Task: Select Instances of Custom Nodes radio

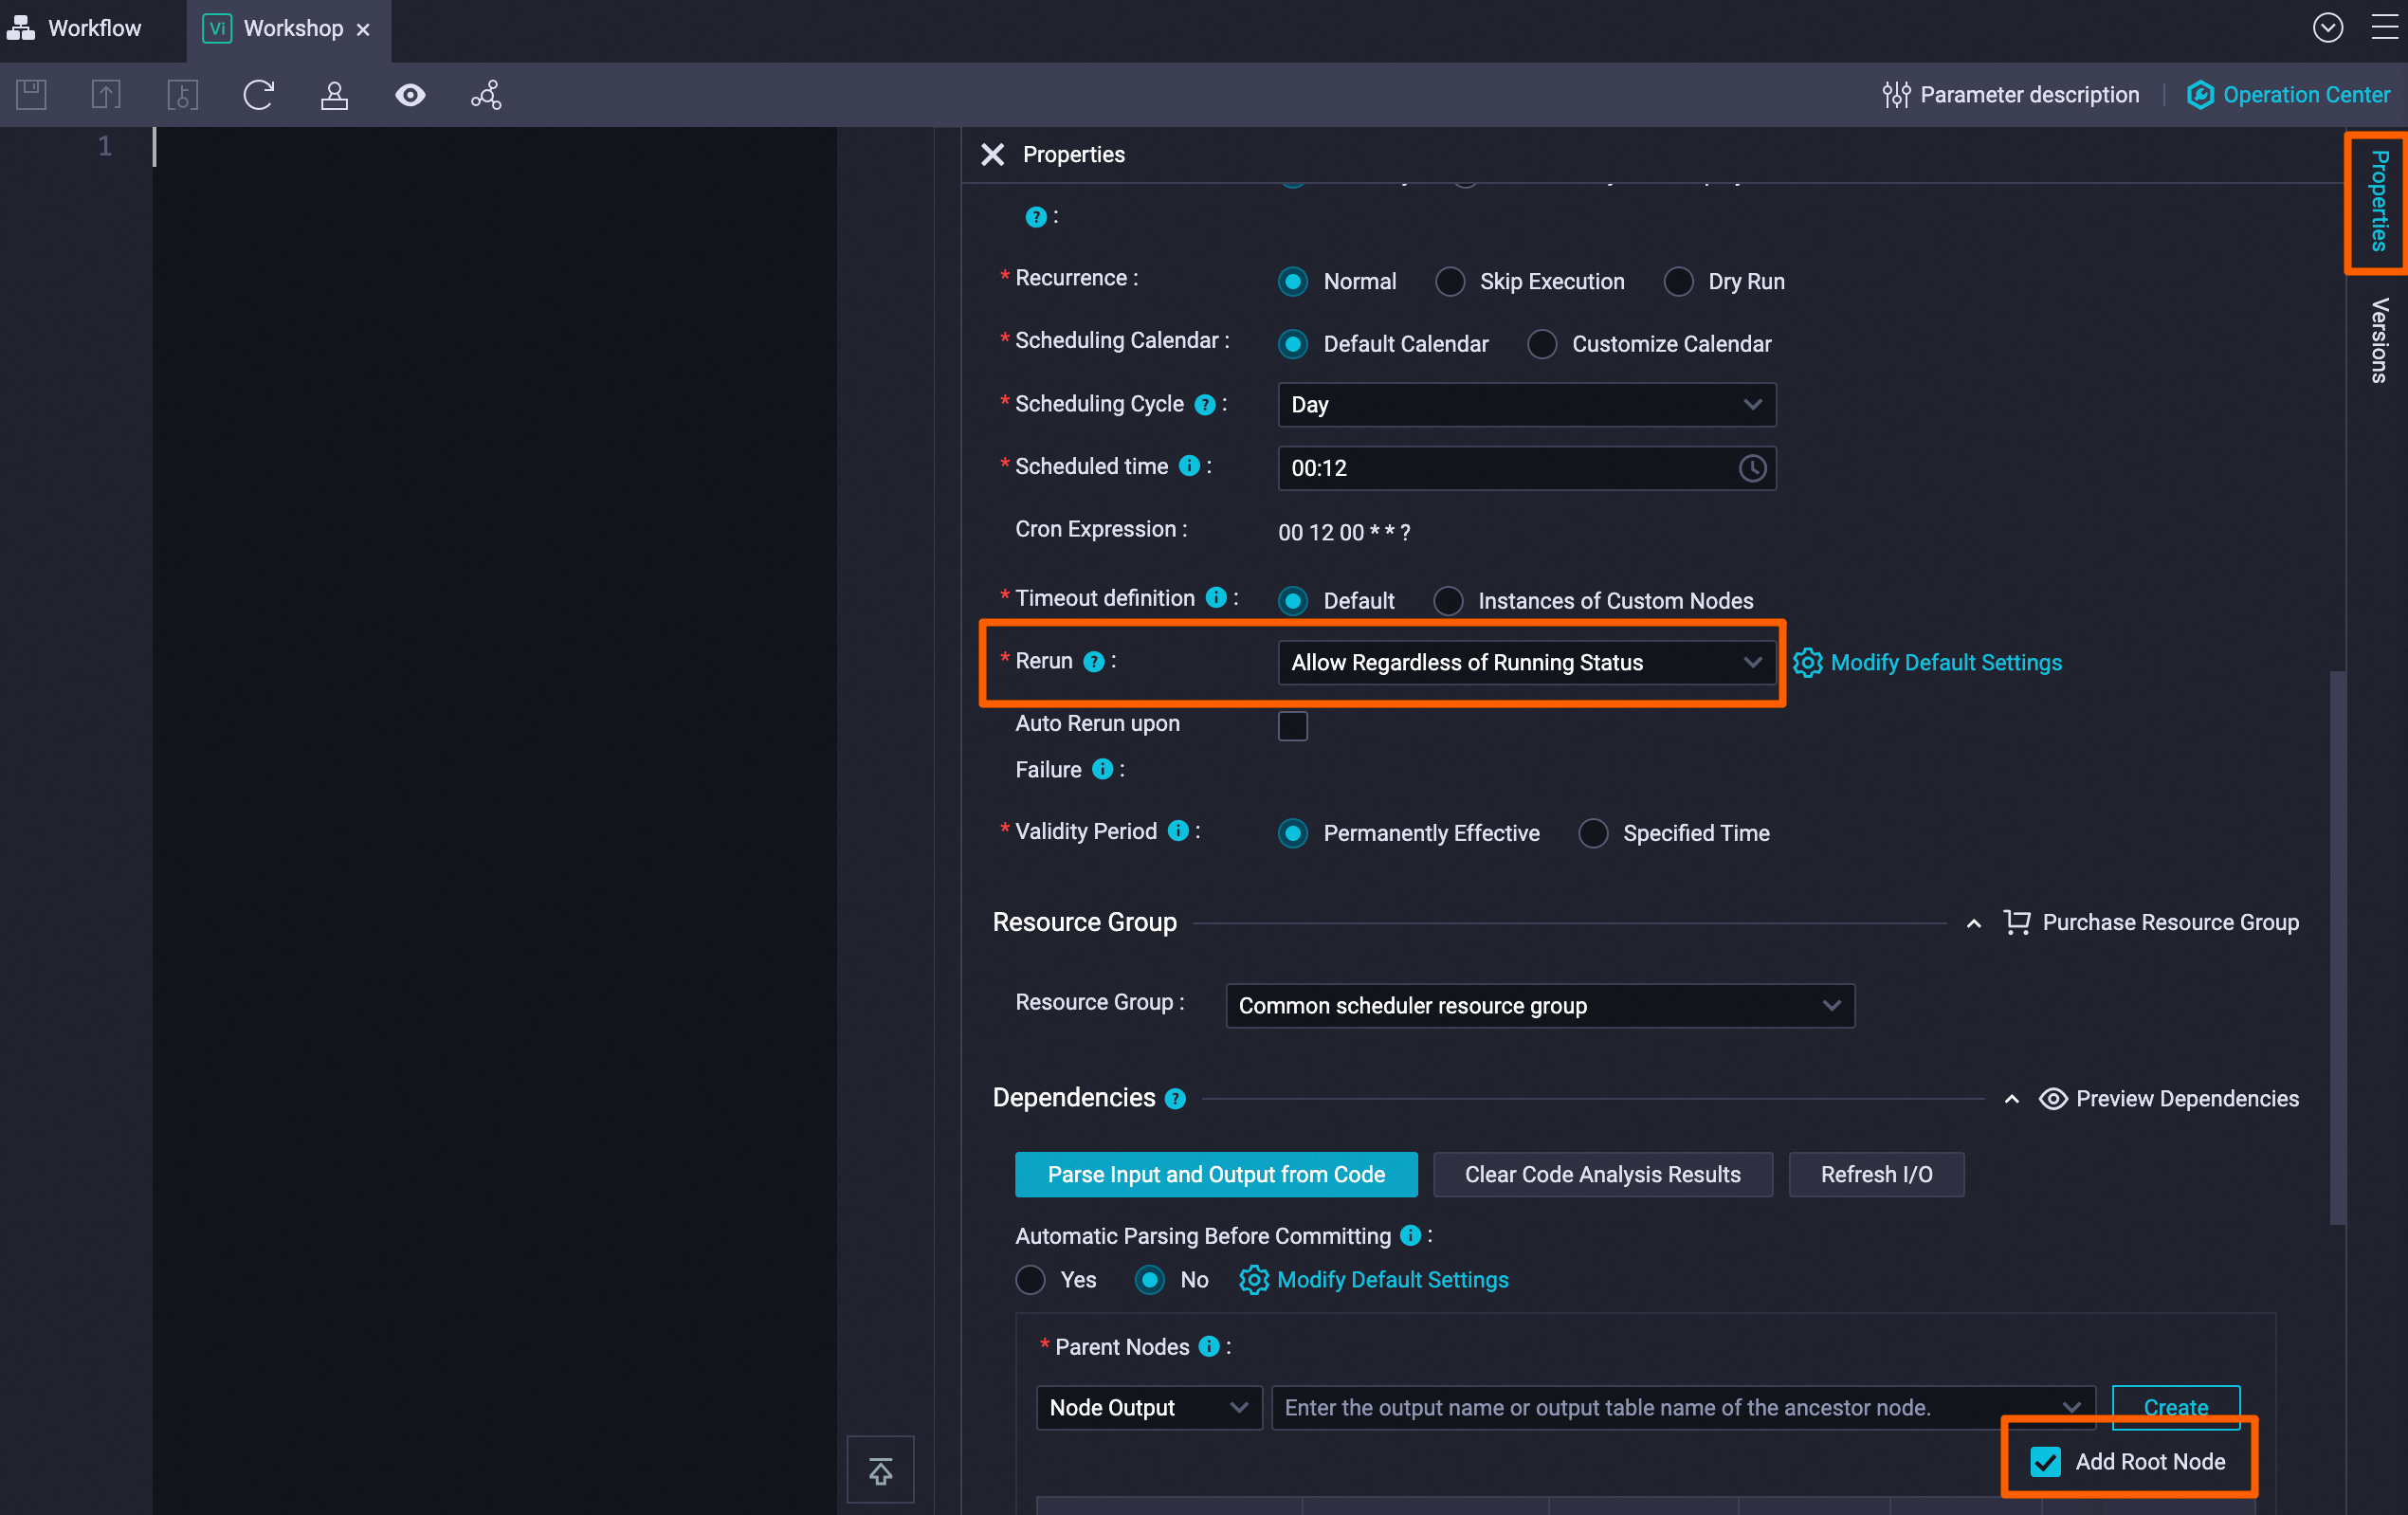Action: (1448, 601)
